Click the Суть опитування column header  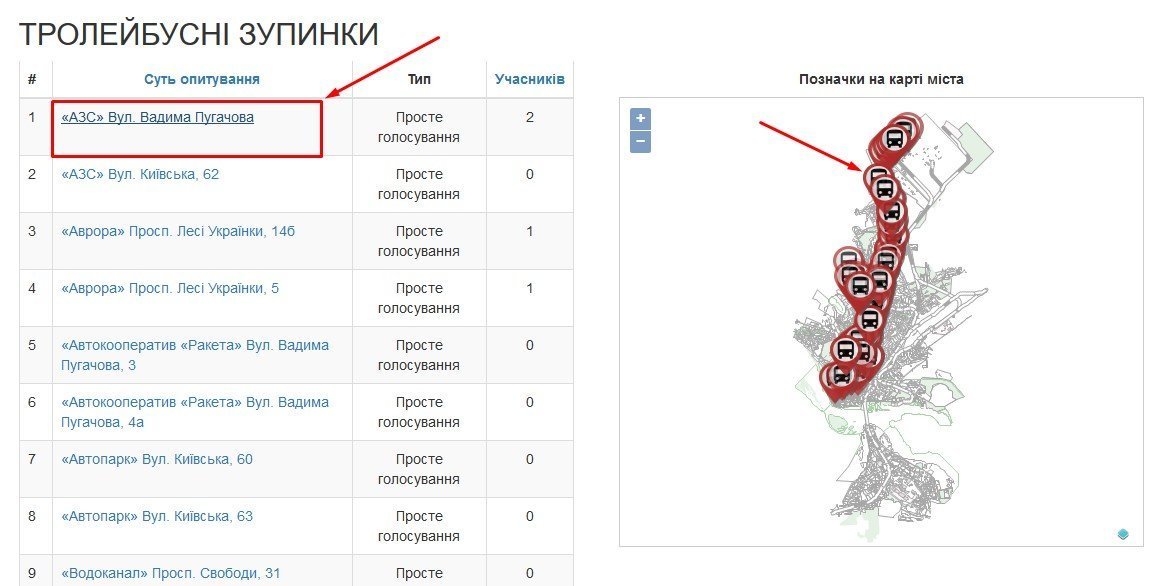pyautogui.click(x=203, y=78)
